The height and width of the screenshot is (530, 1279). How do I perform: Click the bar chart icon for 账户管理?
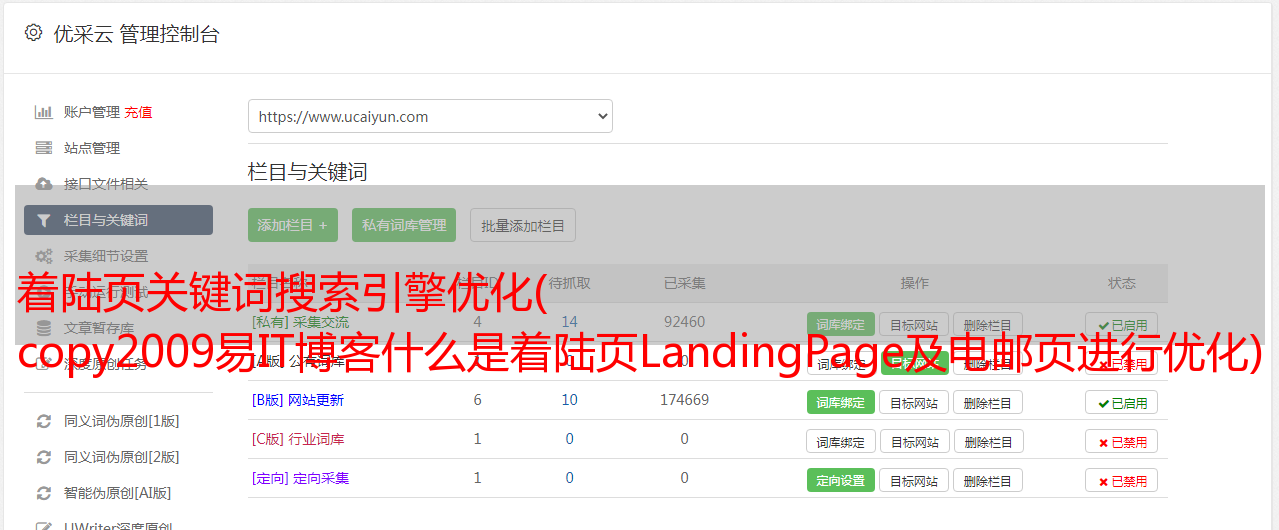[x=44, y=112]
